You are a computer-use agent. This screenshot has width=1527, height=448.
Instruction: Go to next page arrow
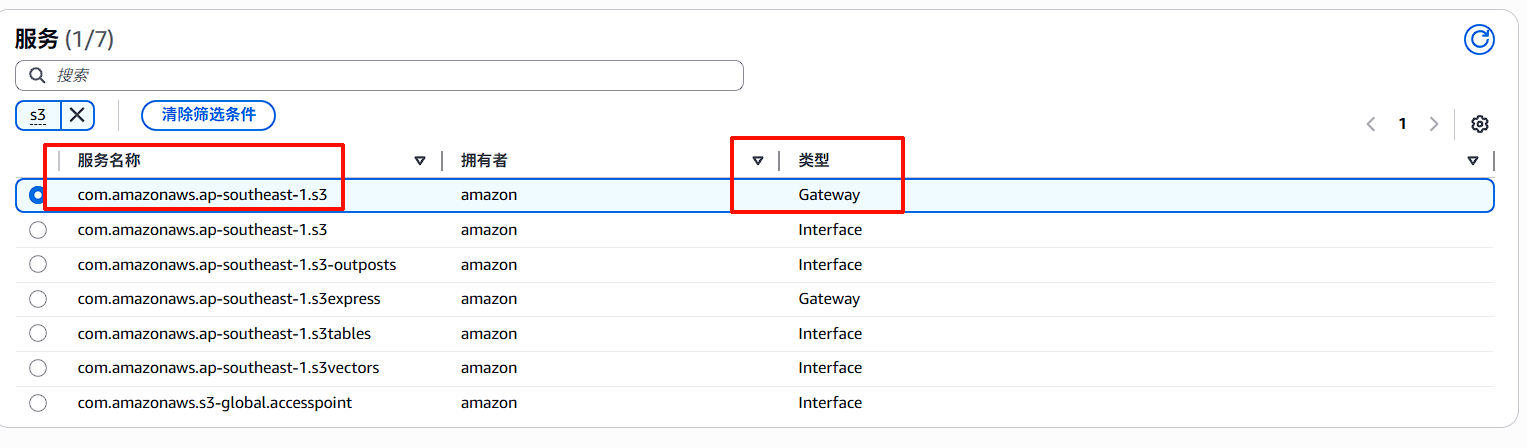[x=1434, y=124]
